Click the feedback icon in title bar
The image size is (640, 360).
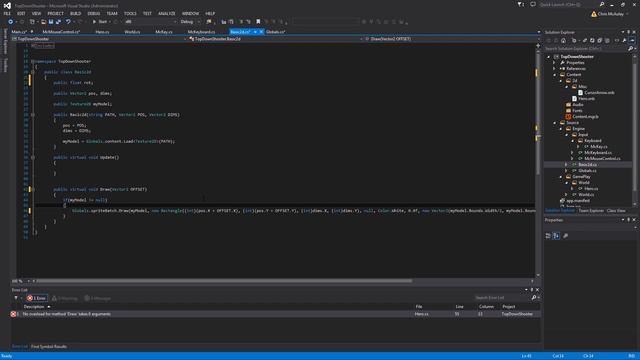pyautogui.click(x=533, y=4)
